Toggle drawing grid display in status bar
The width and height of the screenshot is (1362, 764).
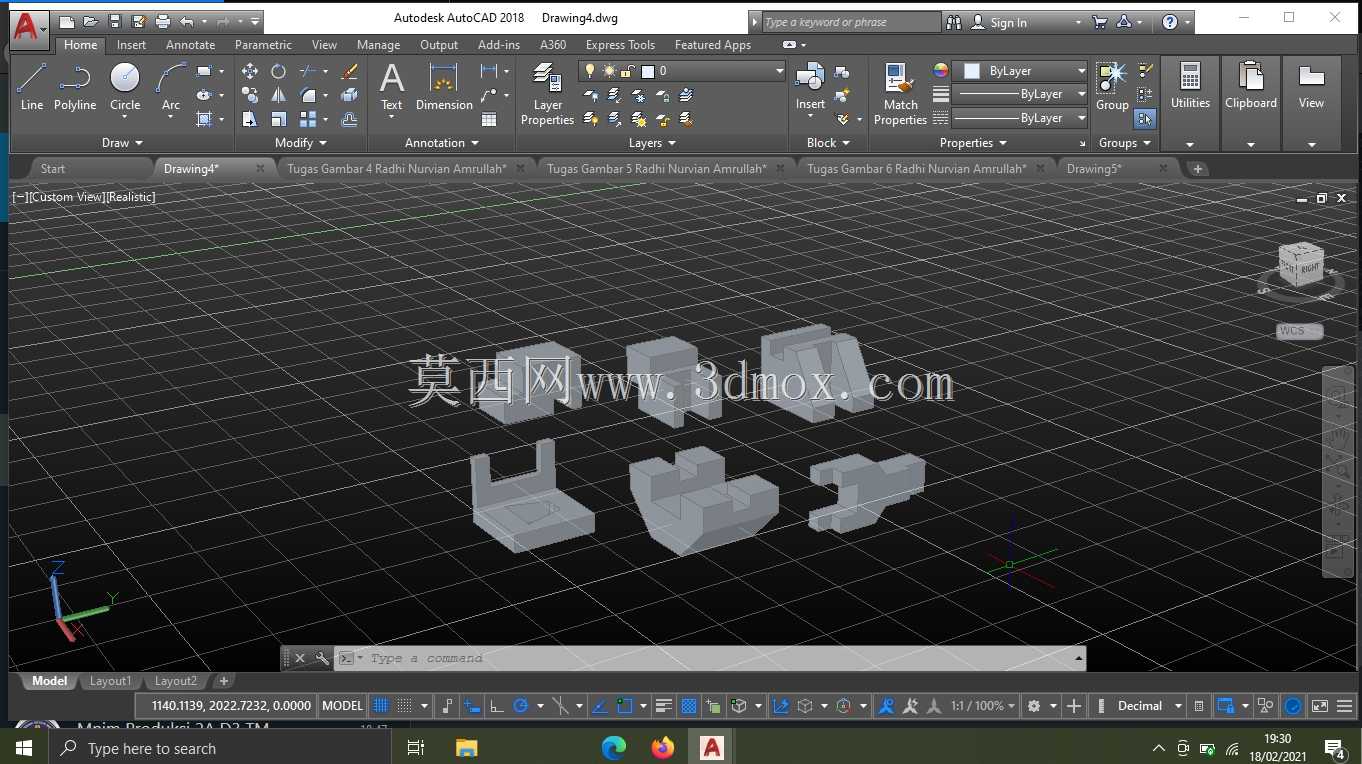pyautogui.click(x=380, y=706)
